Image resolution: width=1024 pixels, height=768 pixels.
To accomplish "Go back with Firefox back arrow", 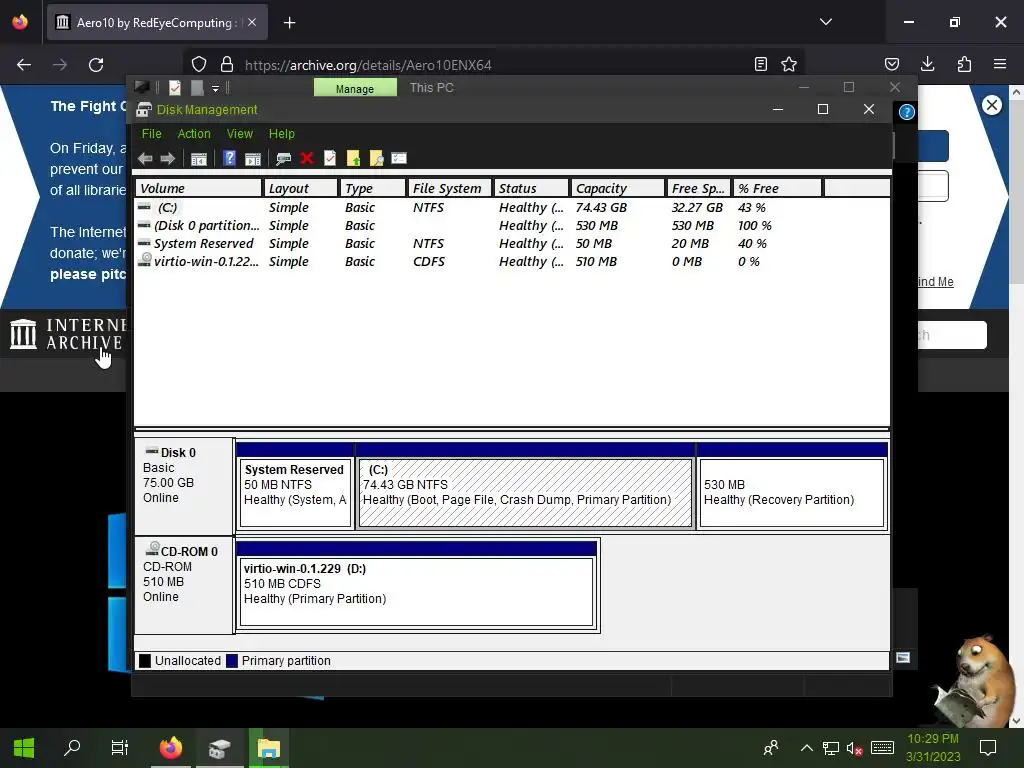I will [x=24, y=65].
